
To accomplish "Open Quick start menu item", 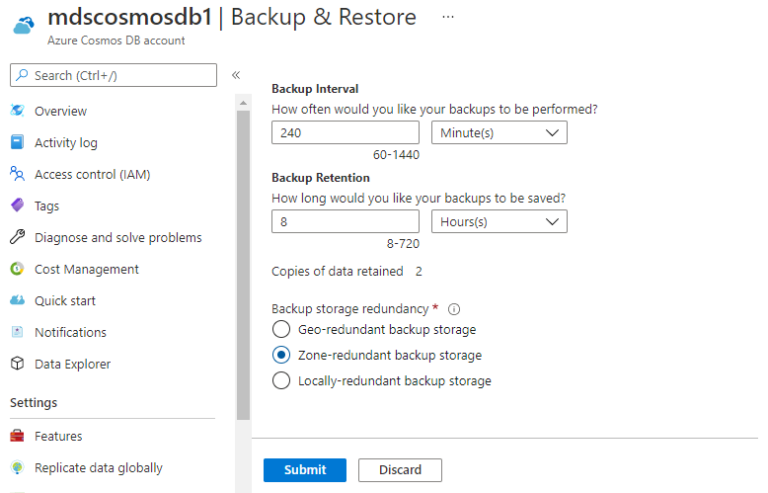I will [65, 301].
